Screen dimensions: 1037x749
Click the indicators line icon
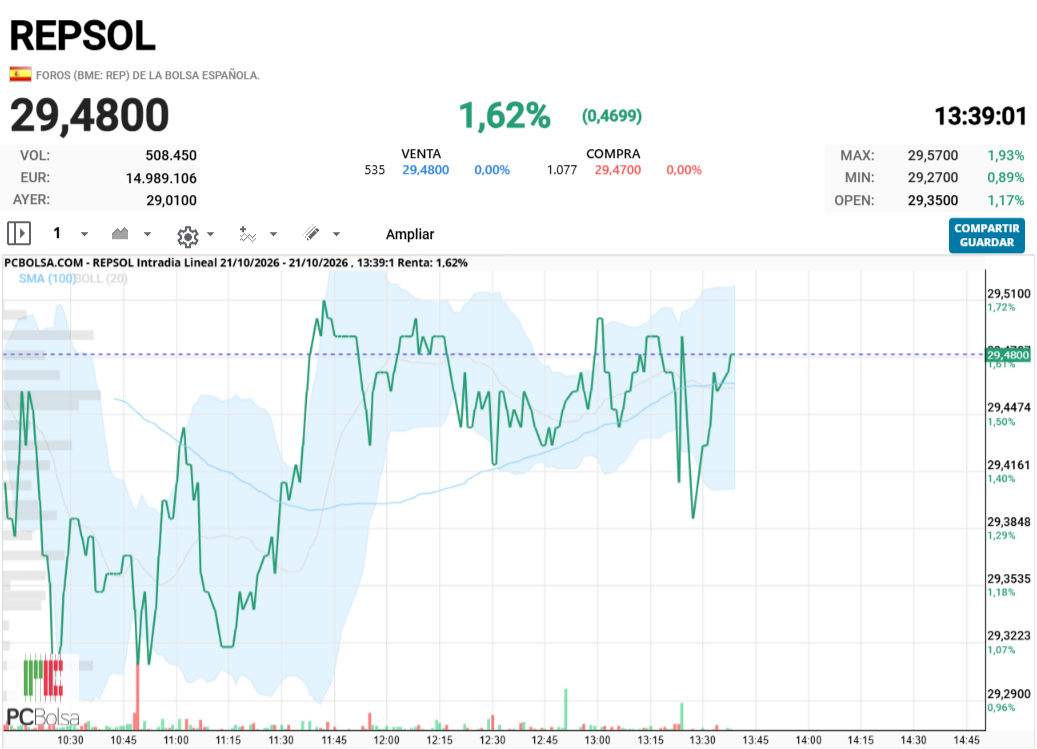[x=247, y=234]
